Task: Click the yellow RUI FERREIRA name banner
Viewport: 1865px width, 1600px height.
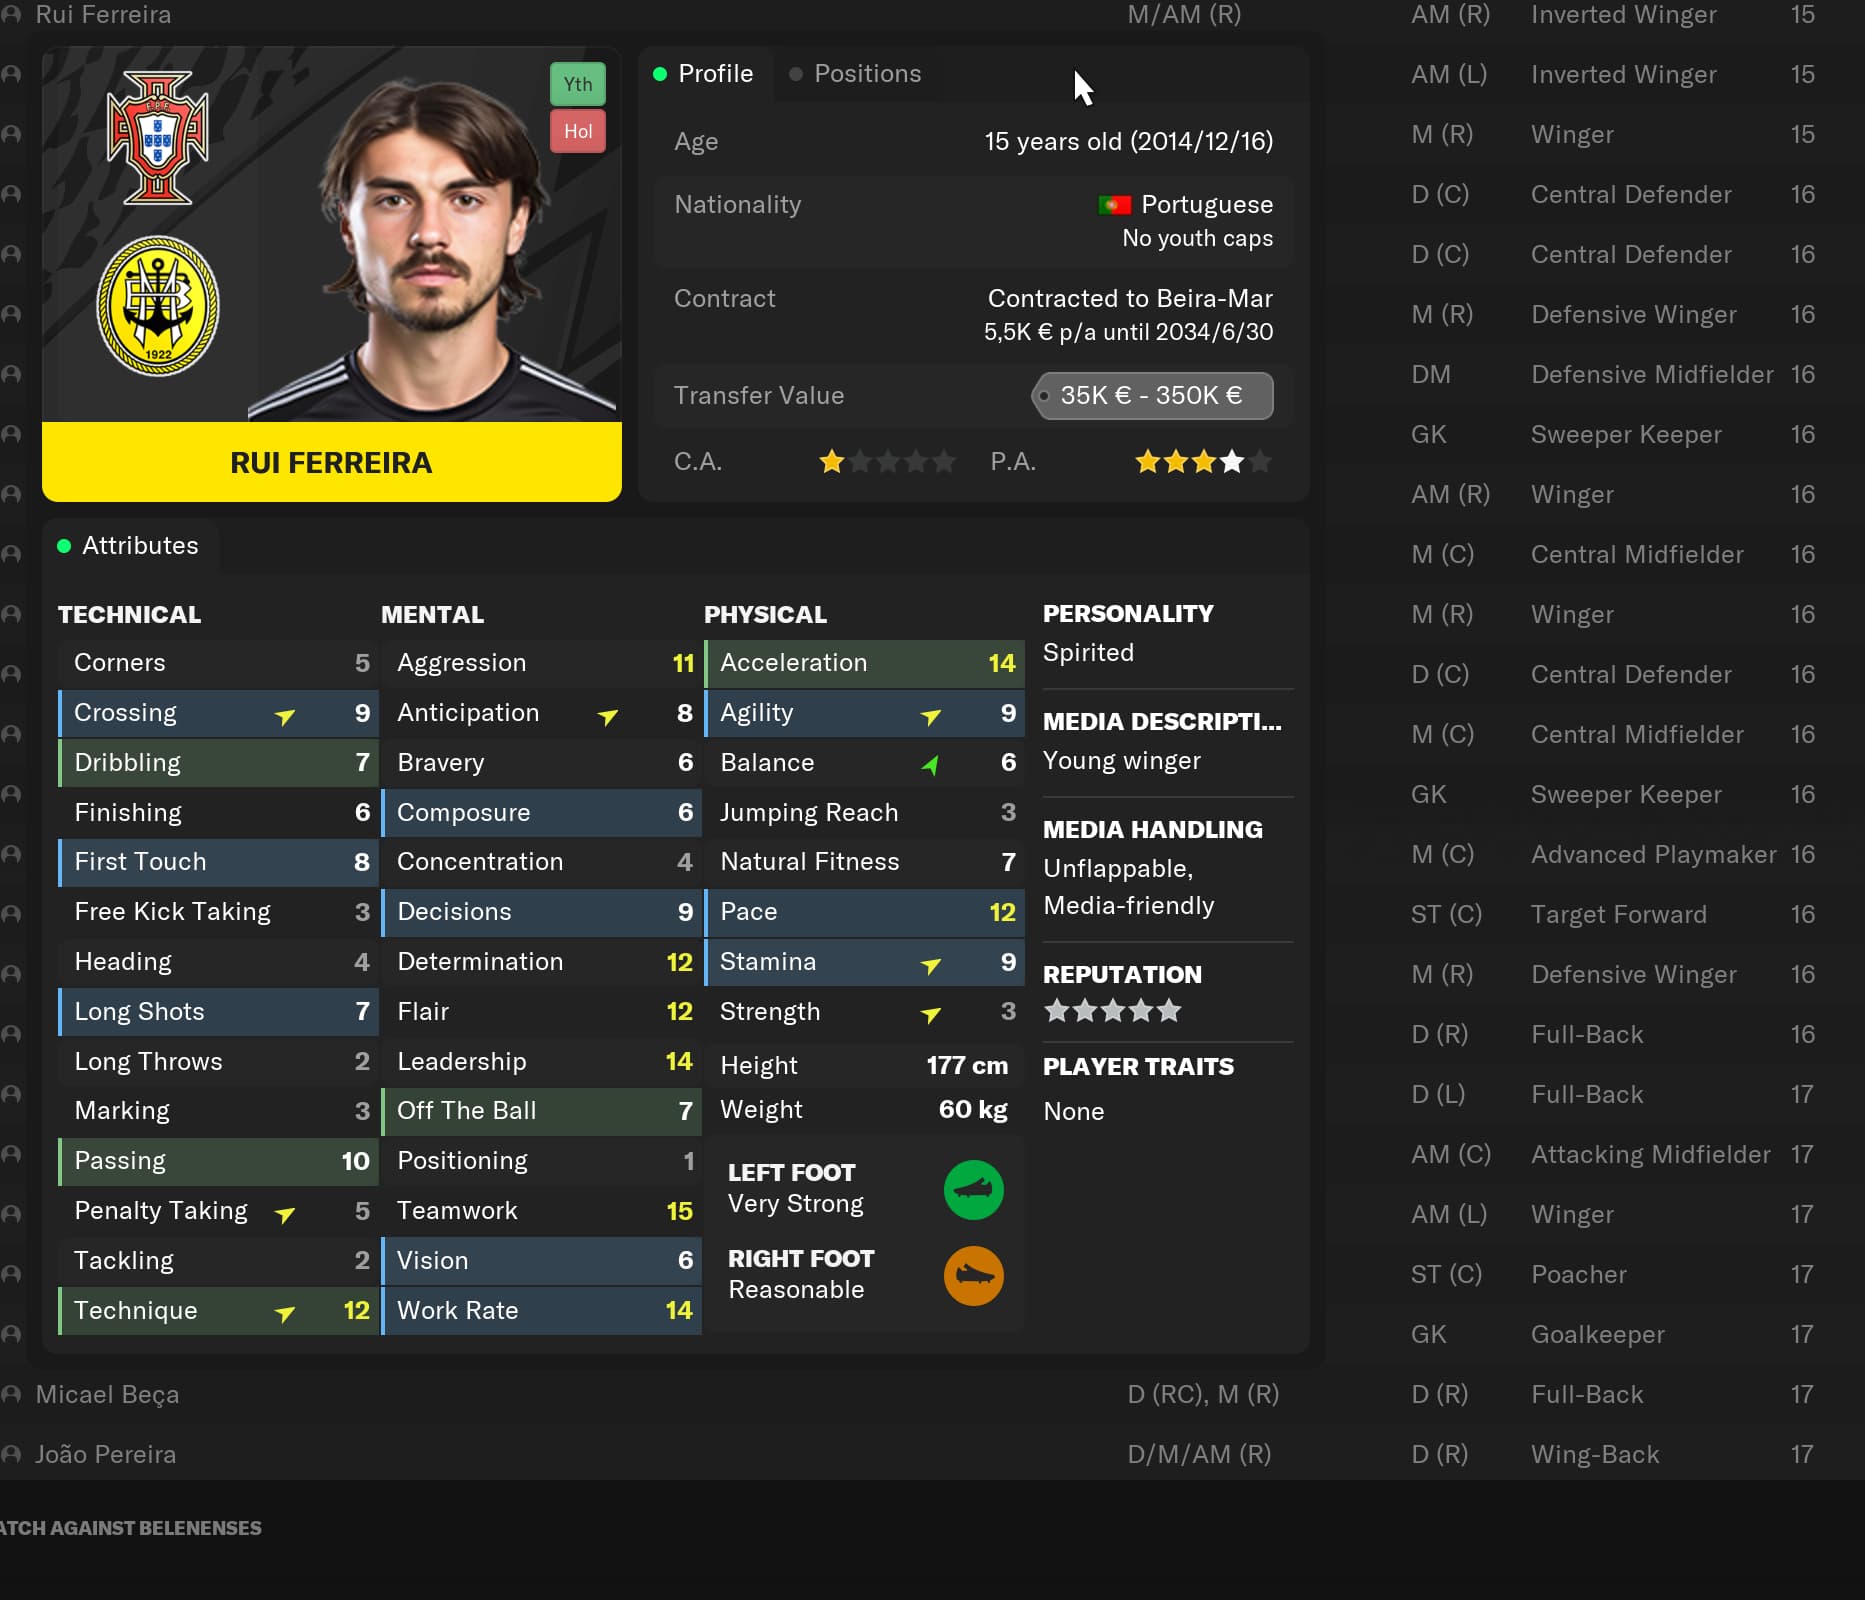Action: (x=332, y=462)
